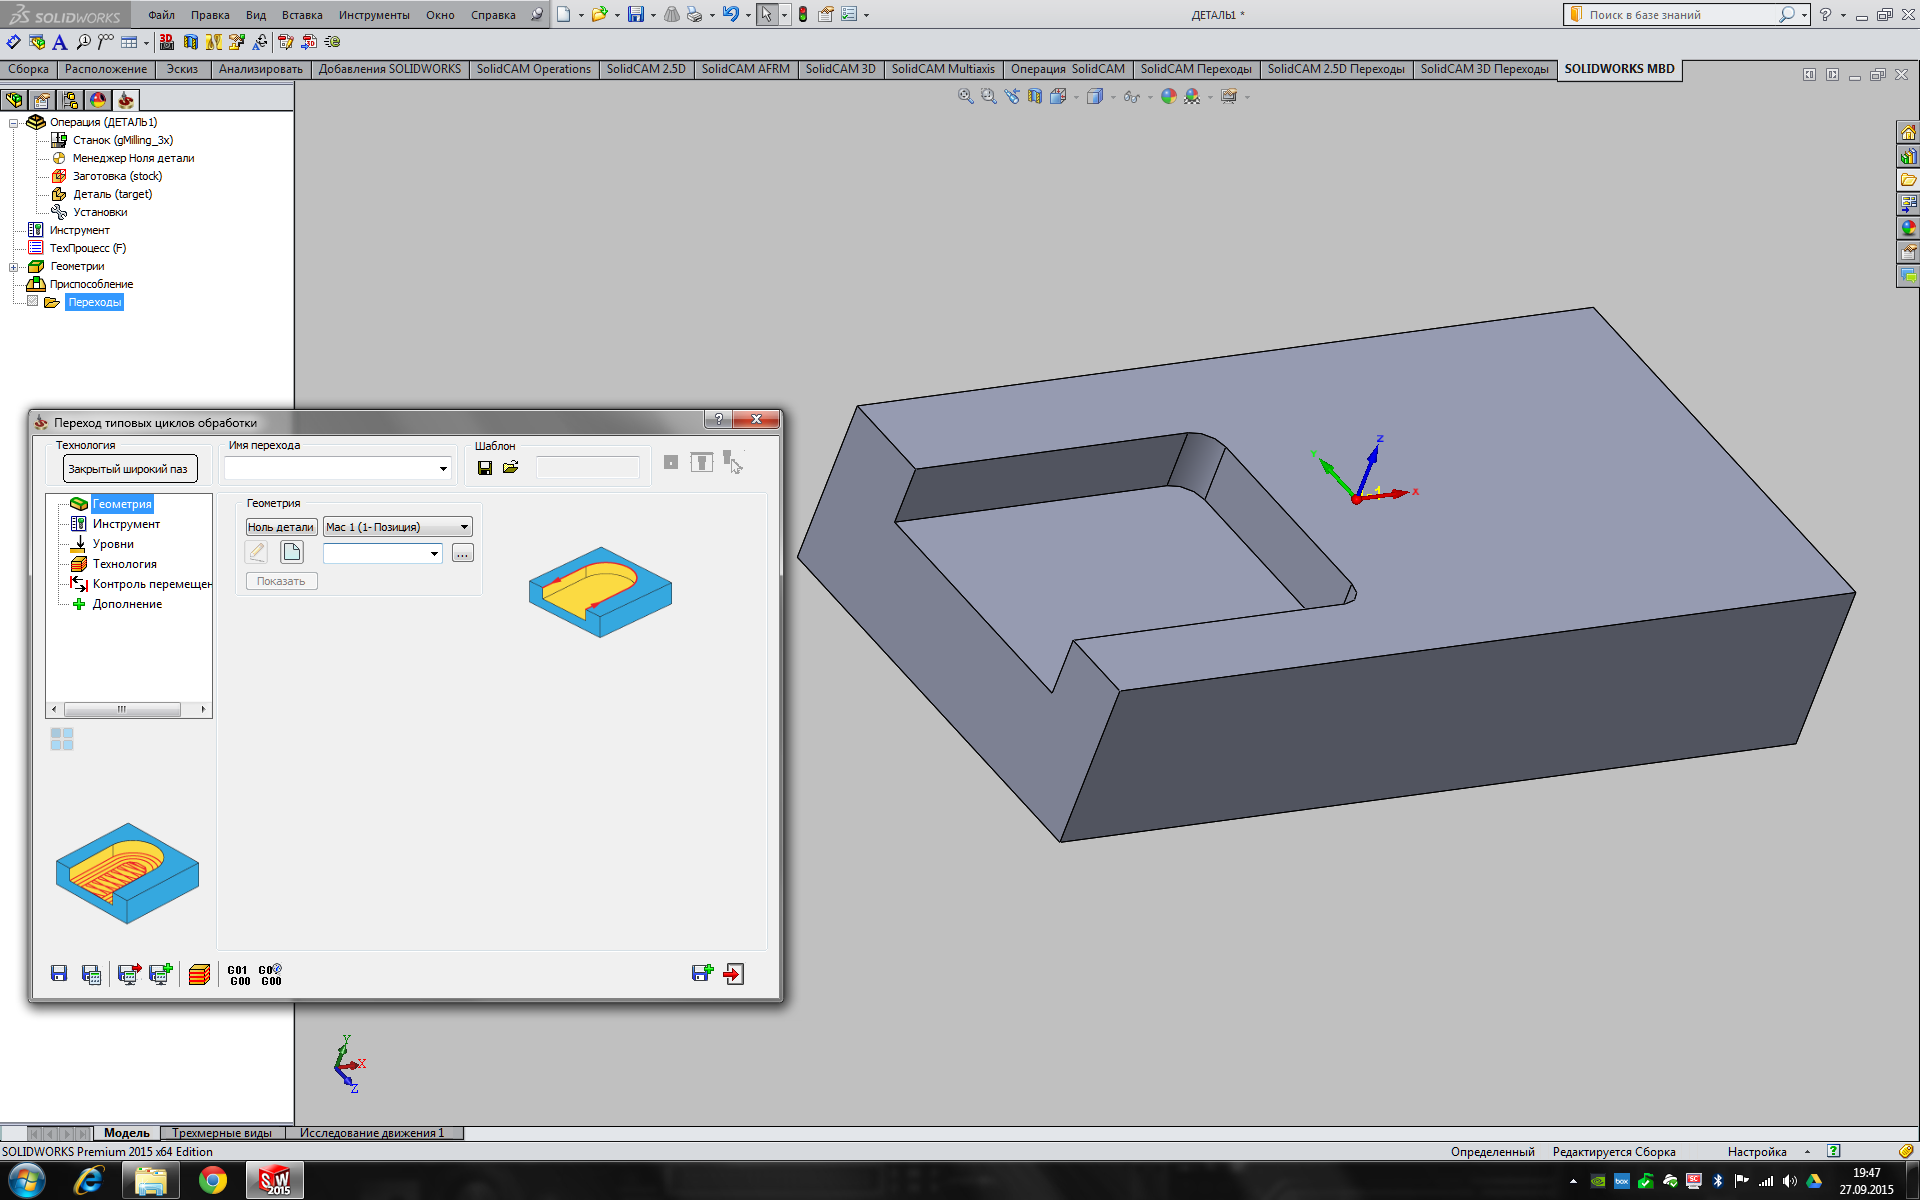
Task: Click the G01 G00 GCode generation icon
Action: coord(239,975)
